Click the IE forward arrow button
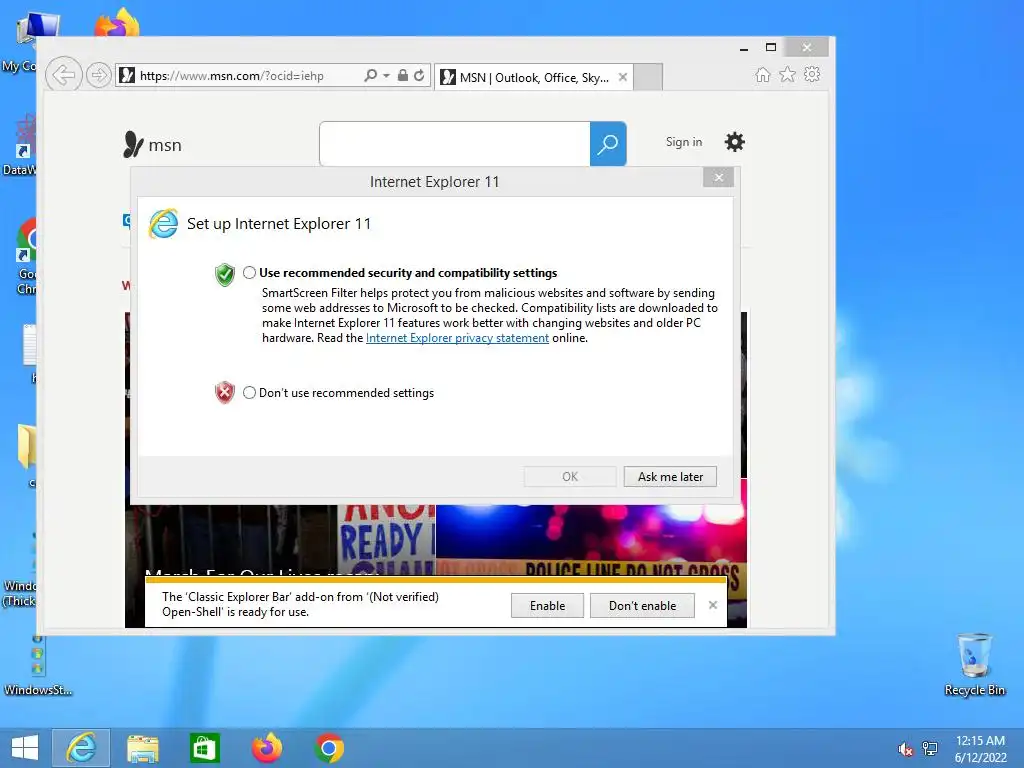This screenshot has width=1024, height=768. [x=99, y=75]
